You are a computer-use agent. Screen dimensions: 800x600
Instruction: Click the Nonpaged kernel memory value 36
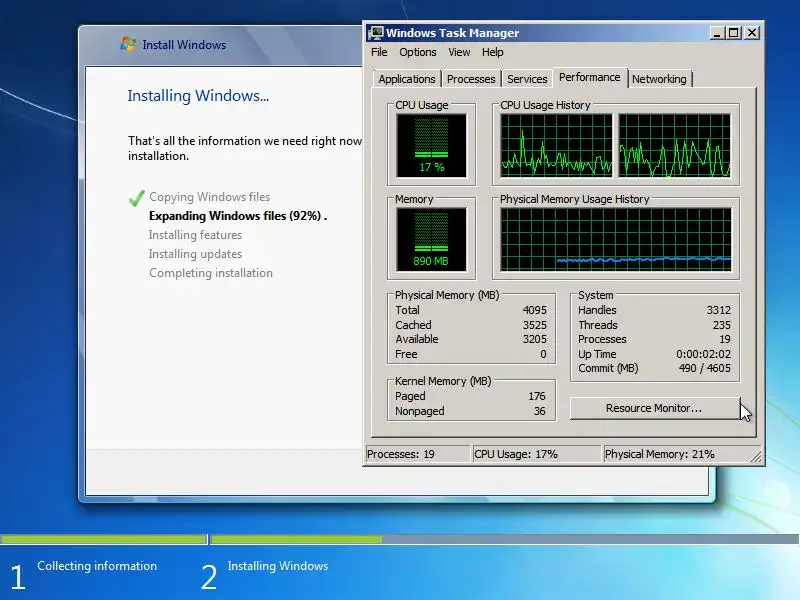click(x=540, y=411)
